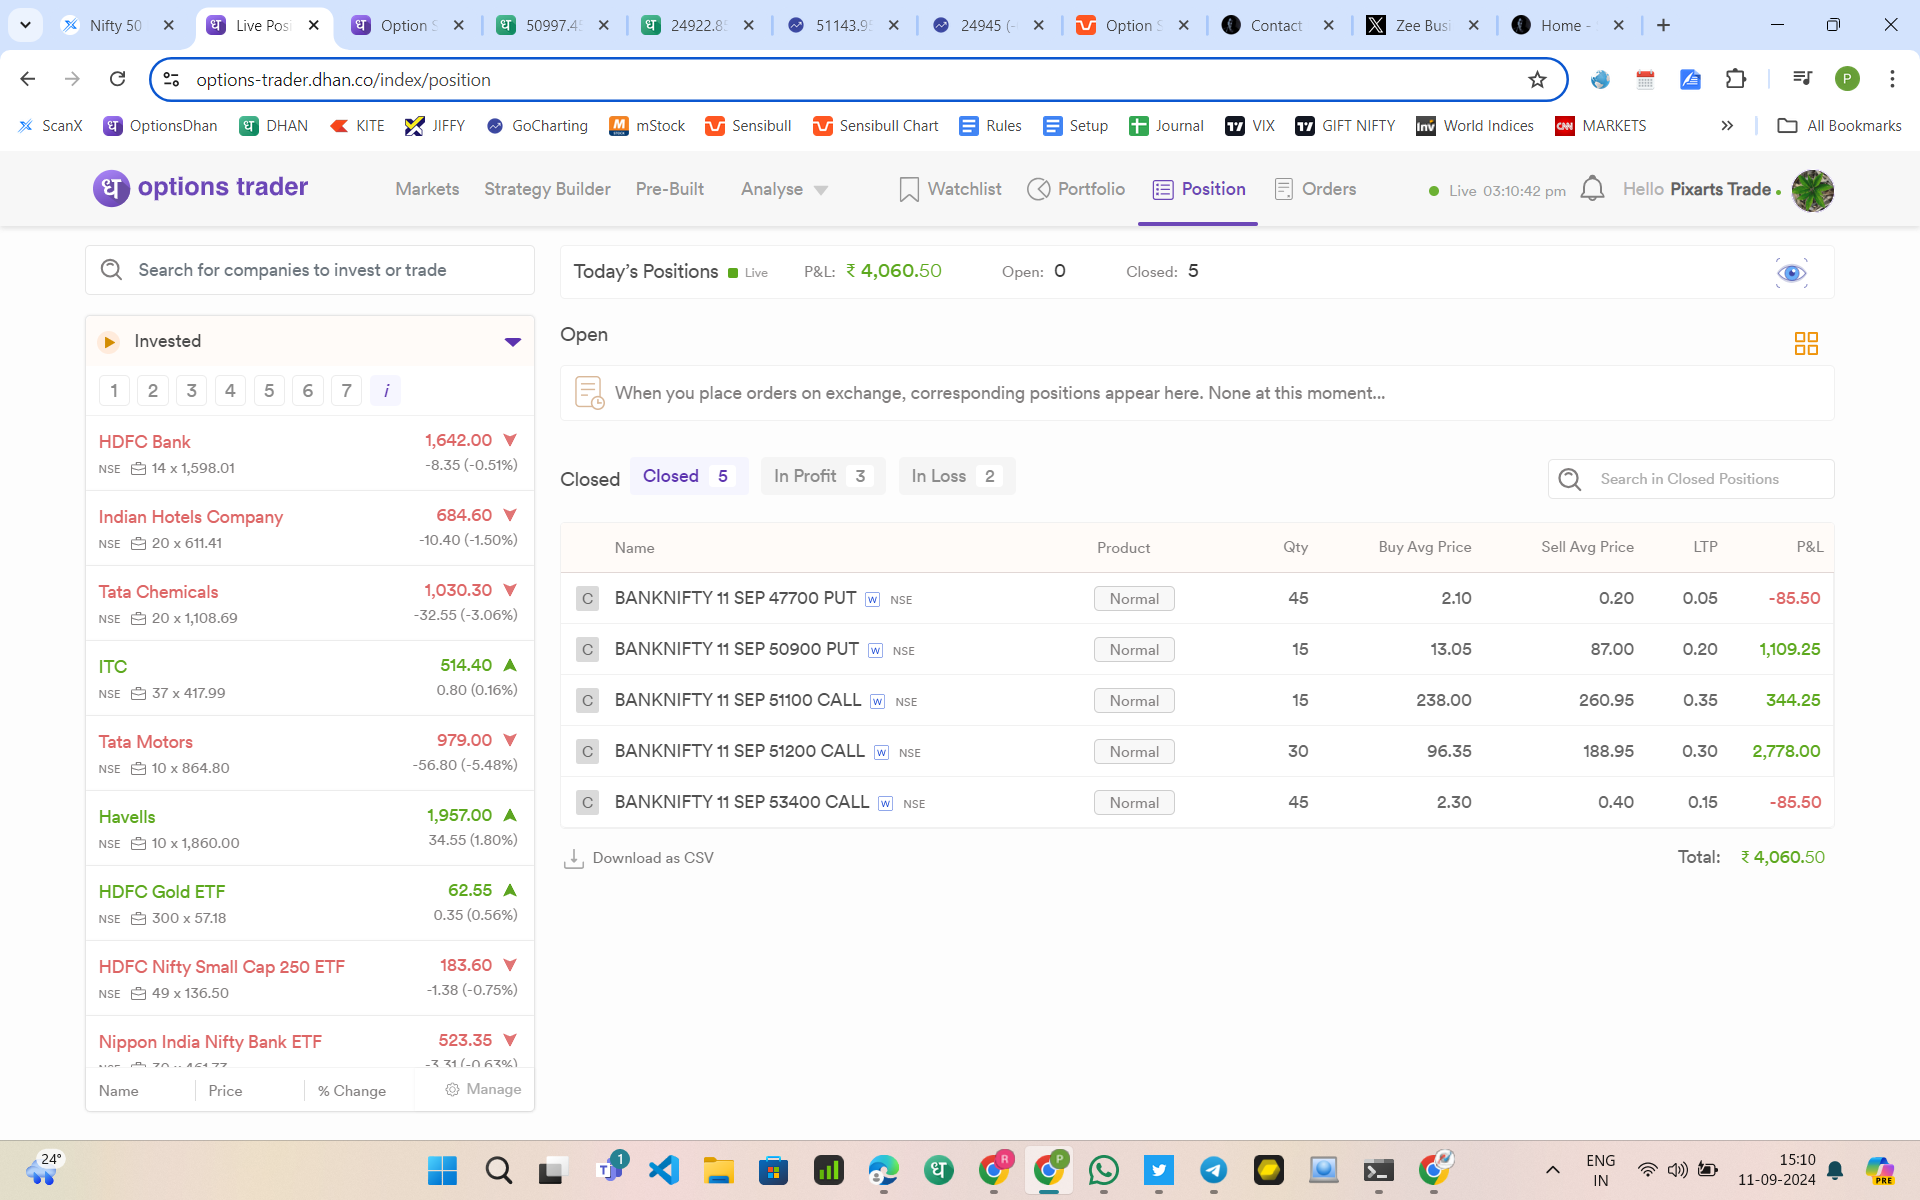Open the Pre-Built strategies menu
Screen dimensions: 1920x1200
coord(670,189)
